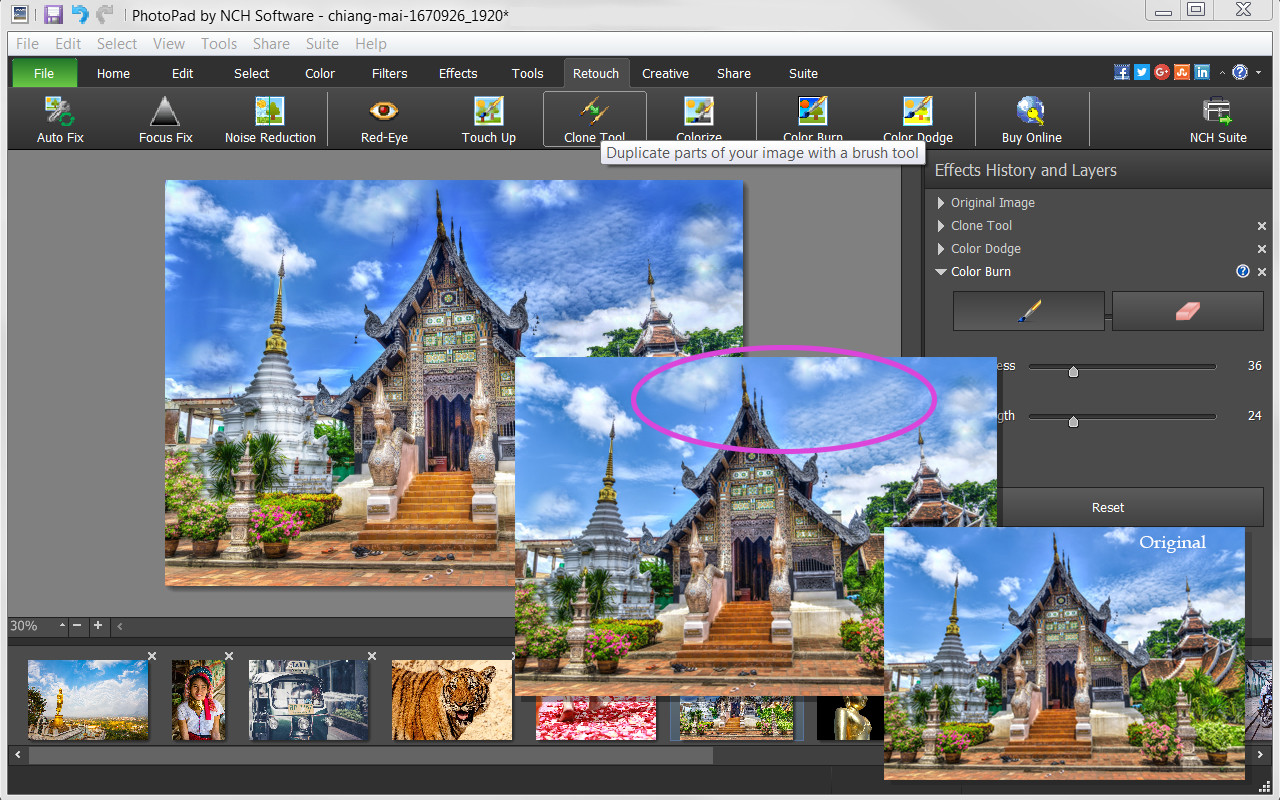1280x800 pixels.
Task: Open the View menu
Action: 168,43
